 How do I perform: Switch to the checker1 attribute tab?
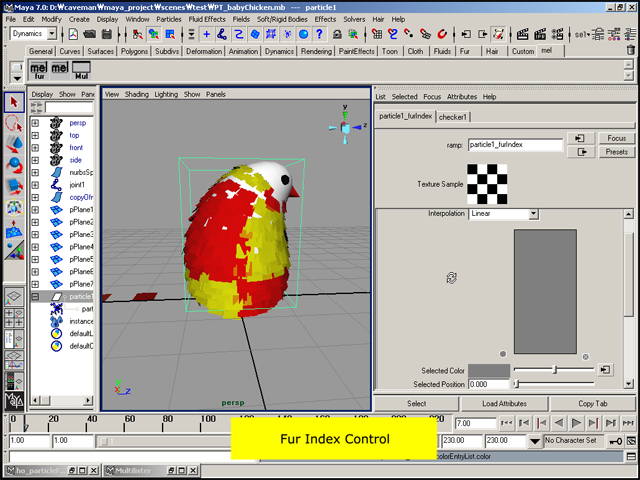(x=453, y=117)
